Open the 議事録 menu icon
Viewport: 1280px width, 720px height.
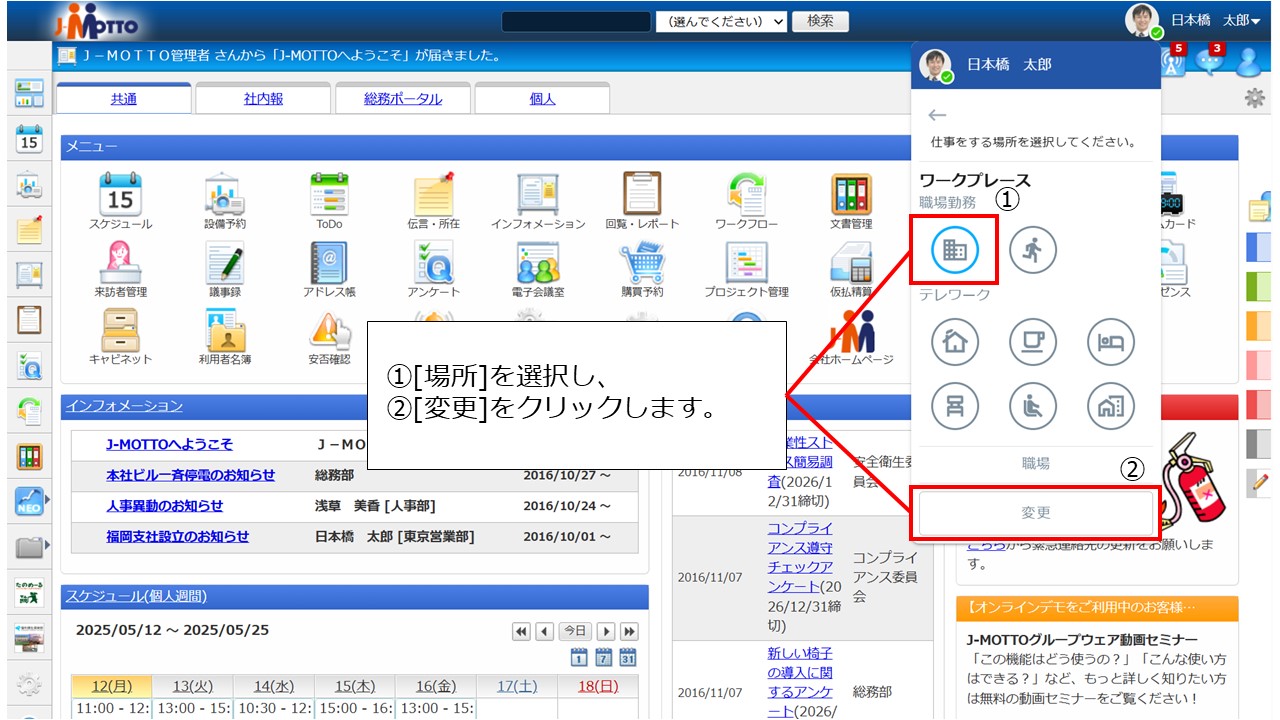(x=224, y=262)
